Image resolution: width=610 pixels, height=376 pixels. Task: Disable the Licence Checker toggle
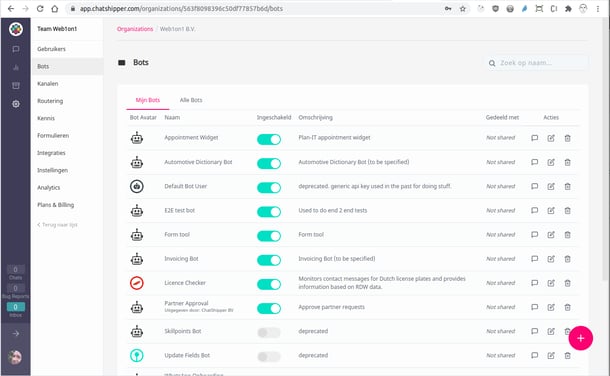[x=269, y=284]
